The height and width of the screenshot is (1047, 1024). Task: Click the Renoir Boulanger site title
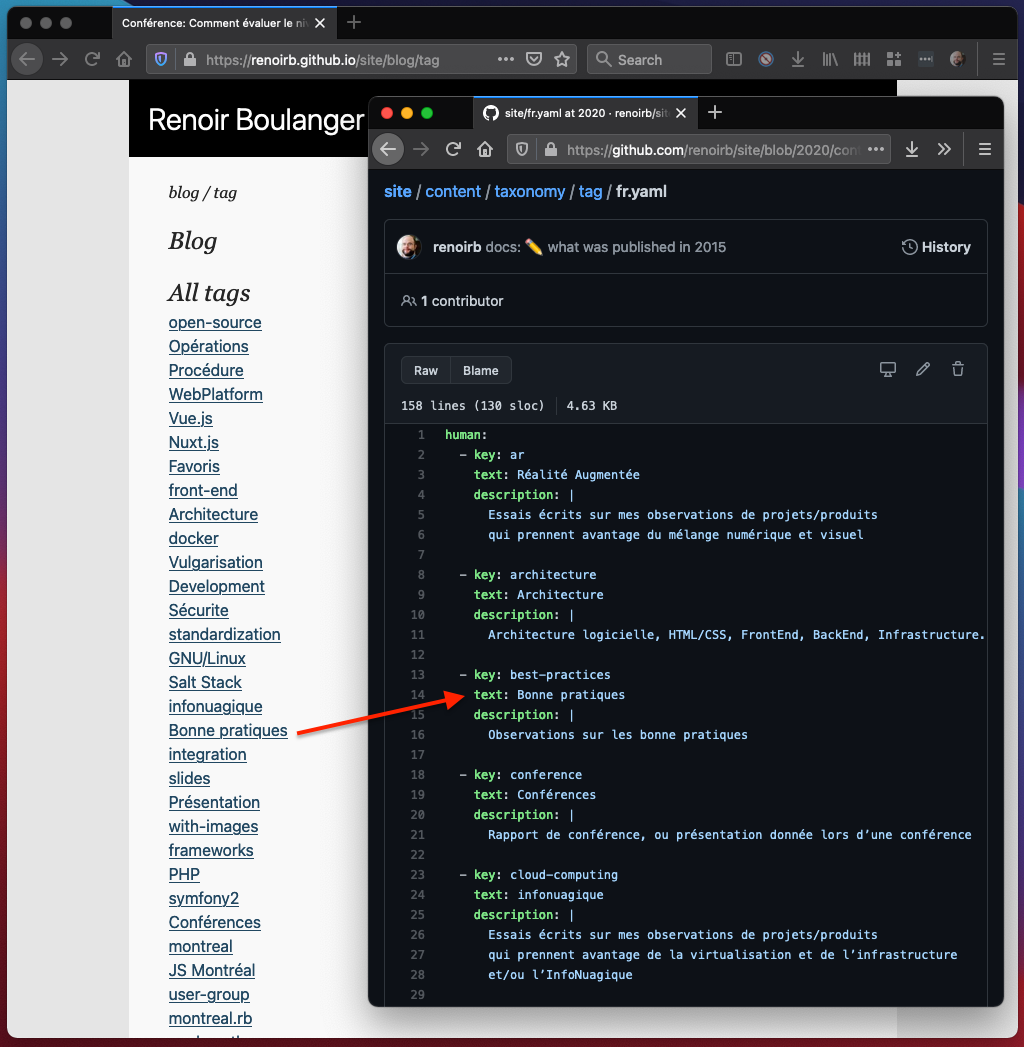[256, 120]
